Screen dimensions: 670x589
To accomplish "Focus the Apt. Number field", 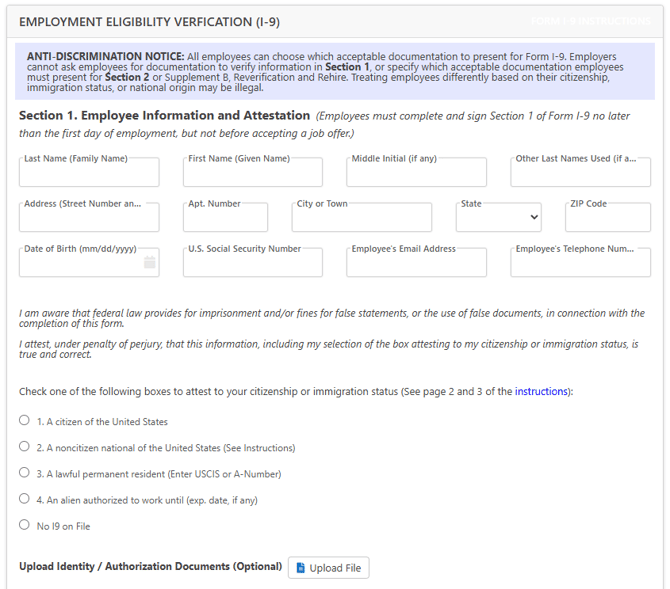I will tap(225, 218).
